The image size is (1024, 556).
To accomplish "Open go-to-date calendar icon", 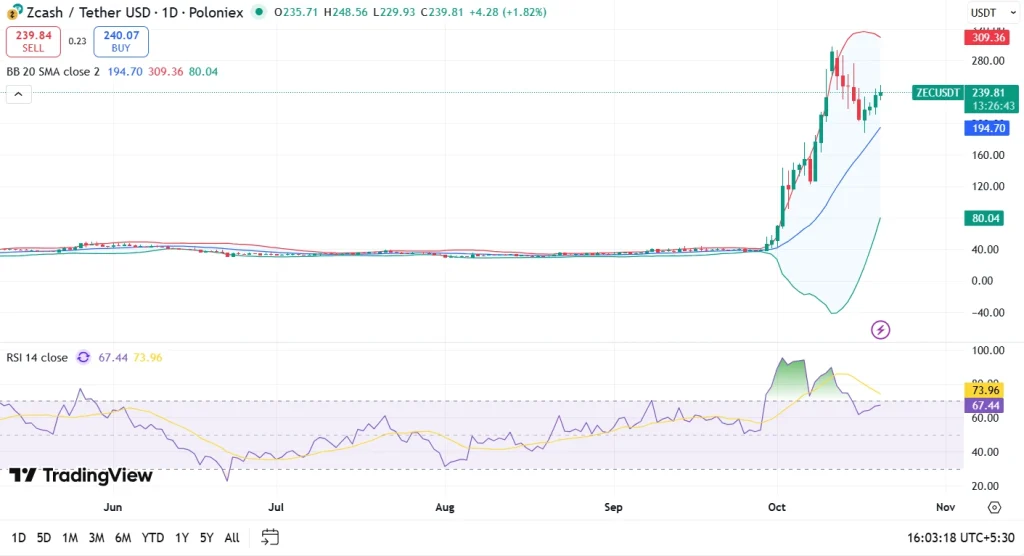I will pos(270,537).
